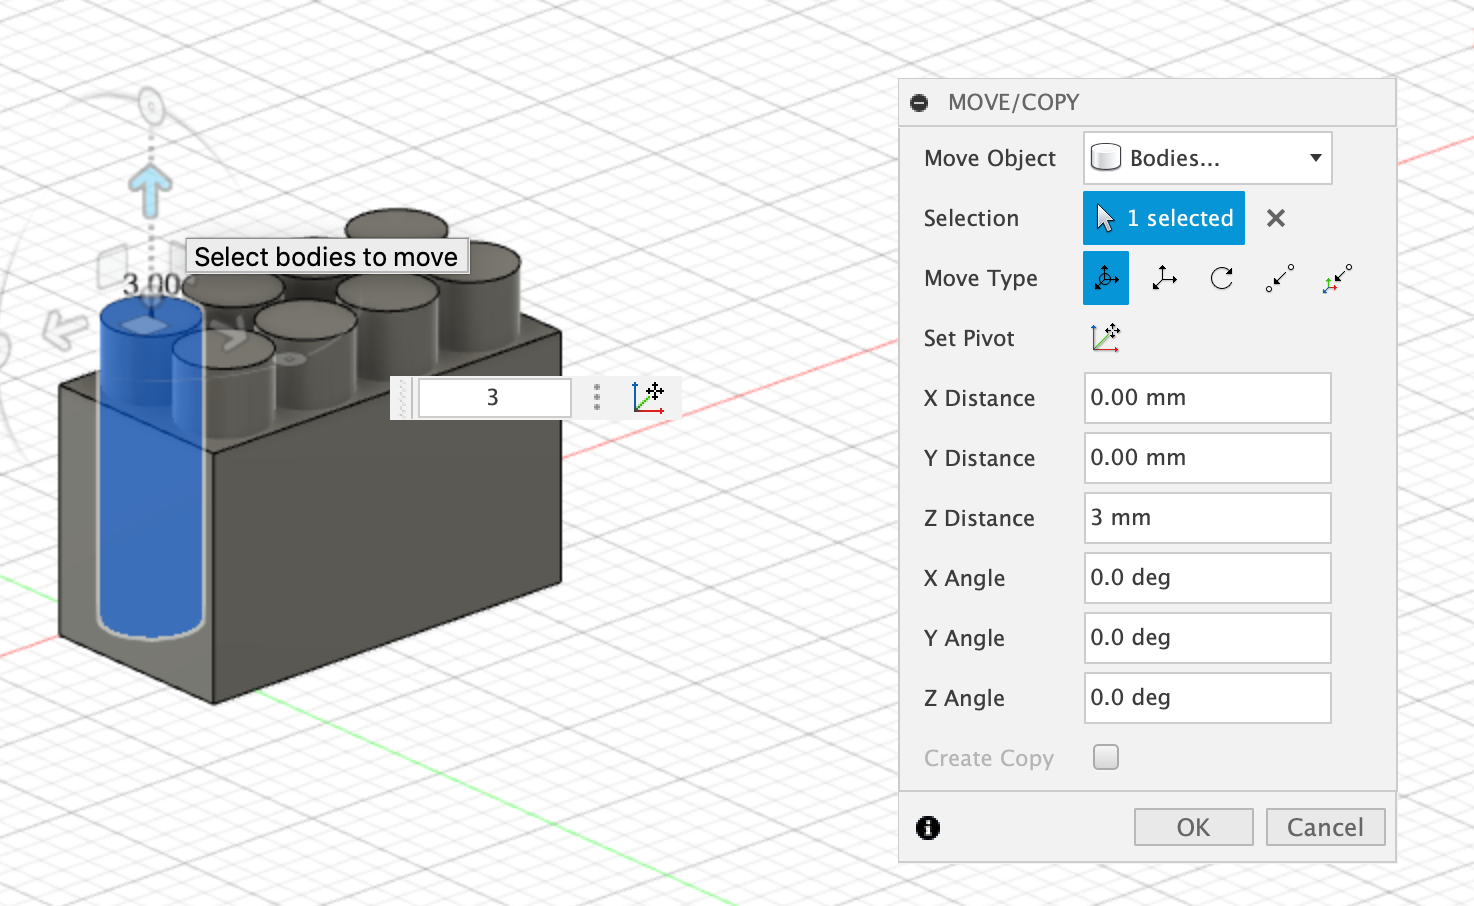Confirm the move with OK

click(1193, 827)
